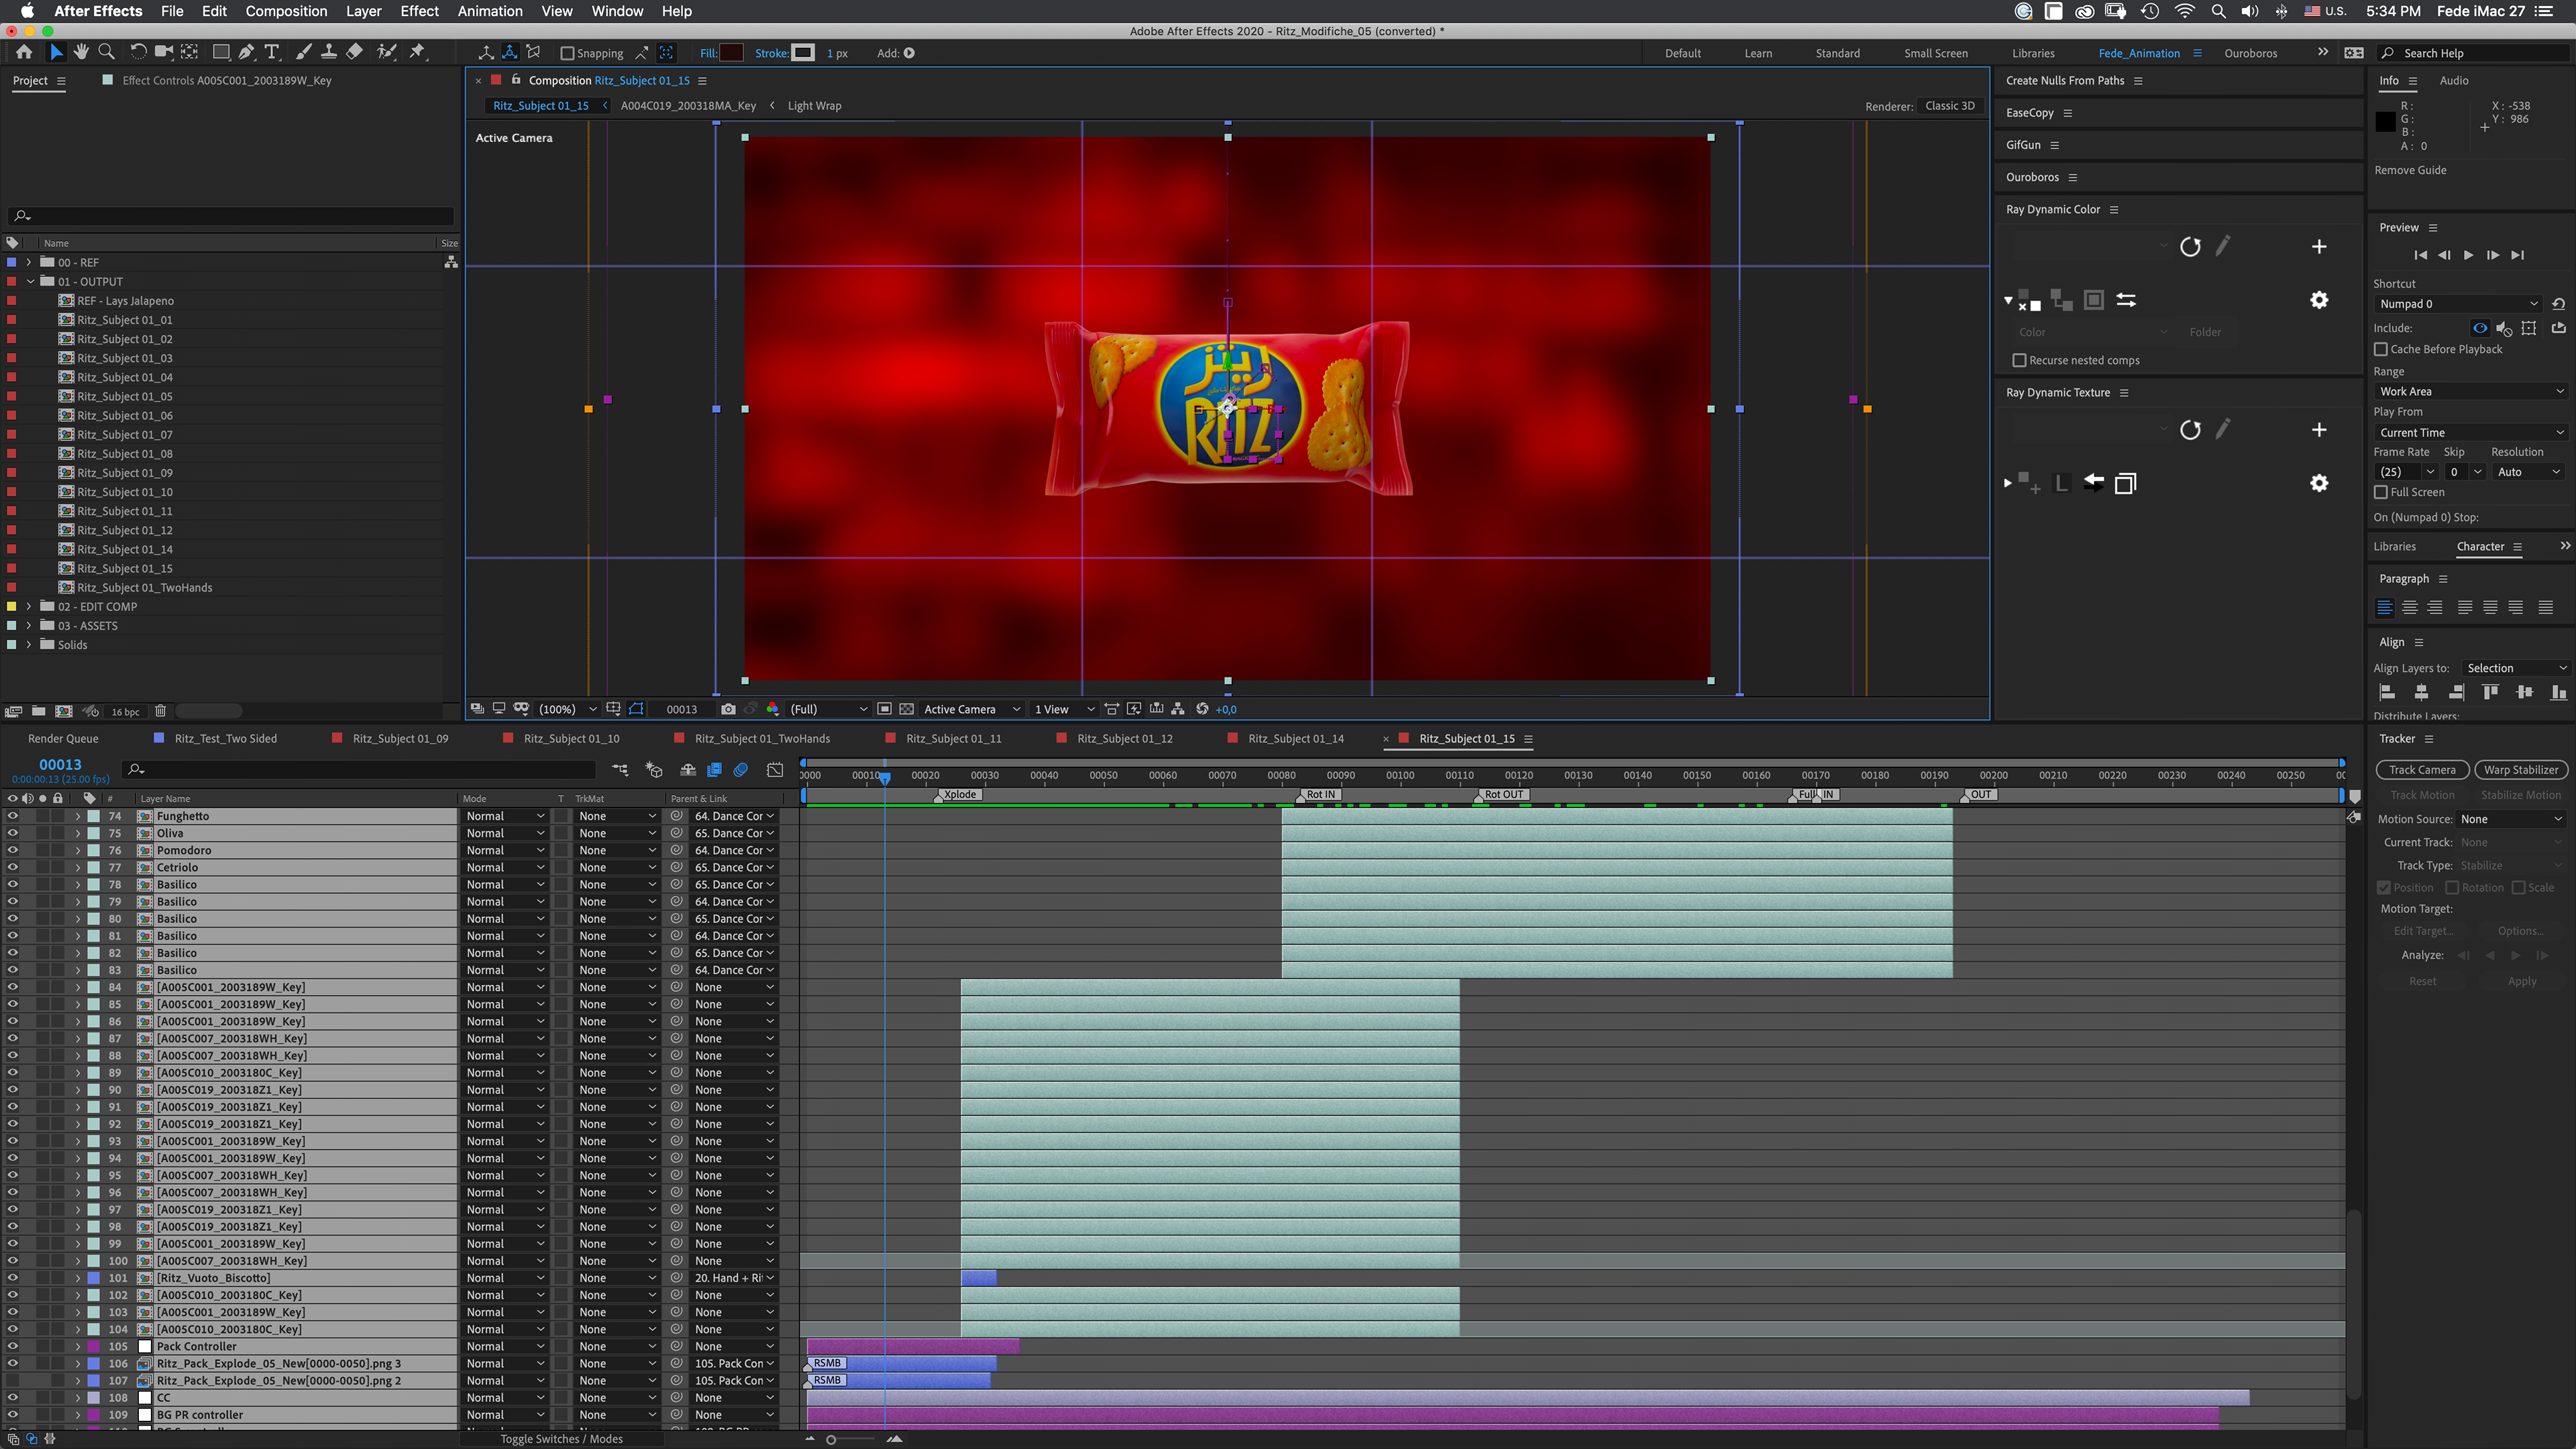Enable the Full Screen preview checkbox
Viewport: 2576px width, 1449px height.
pyautogui.click(x=2381, y=492)
